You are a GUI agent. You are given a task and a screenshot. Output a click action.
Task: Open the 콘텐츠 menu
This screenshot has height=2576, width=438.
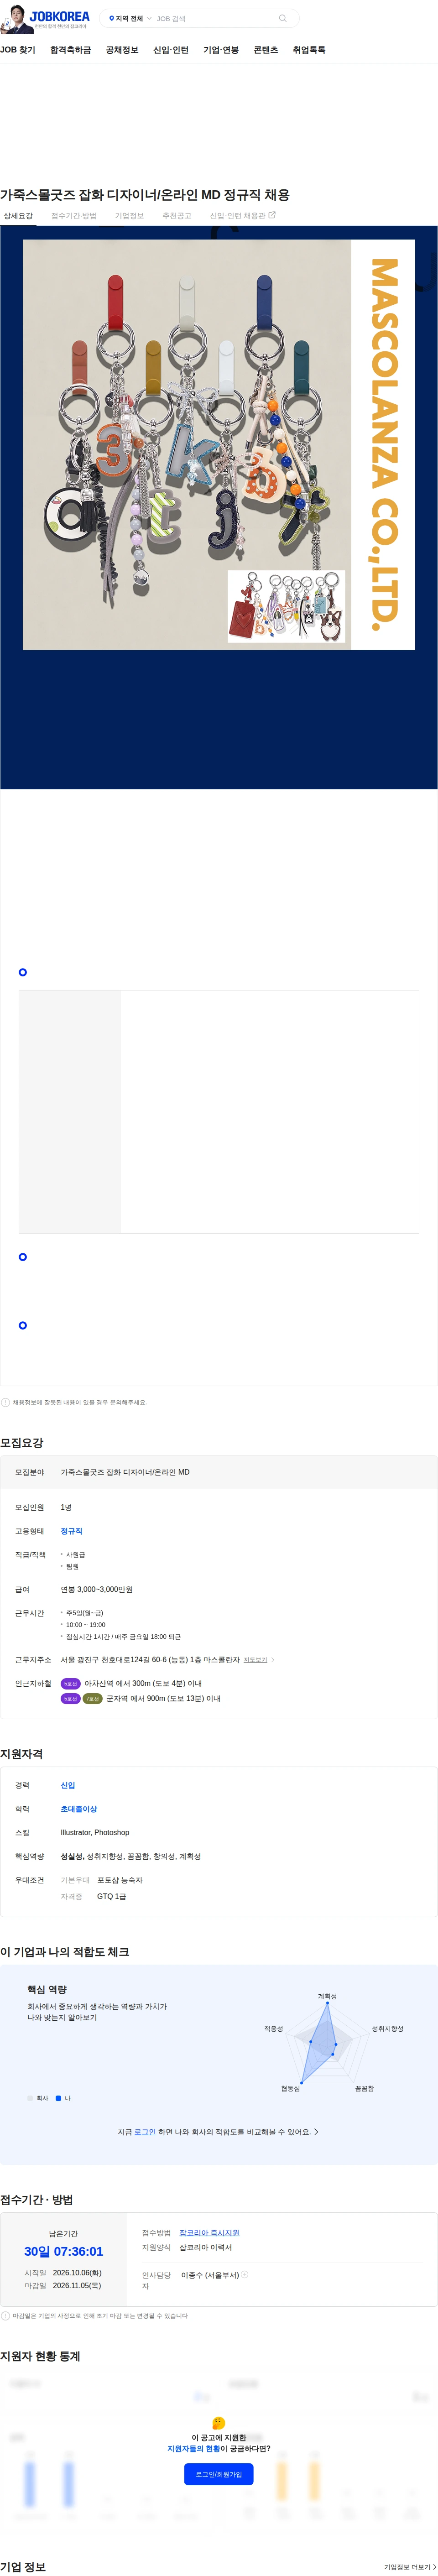pos(266,50)
